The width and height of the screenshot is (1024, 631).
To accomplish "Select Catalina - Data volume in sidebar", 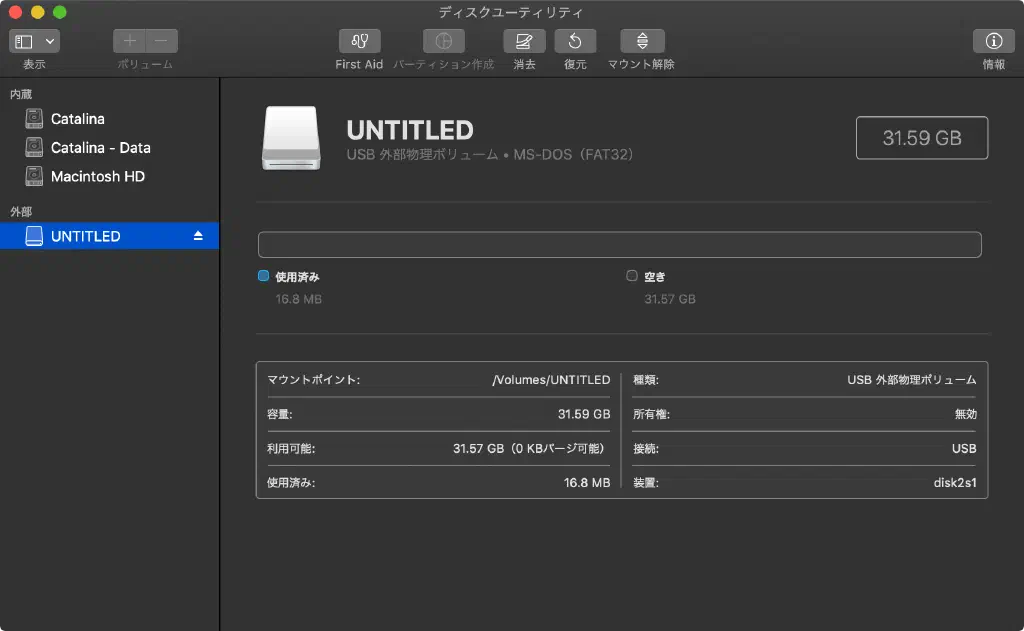I will (100, 148).
